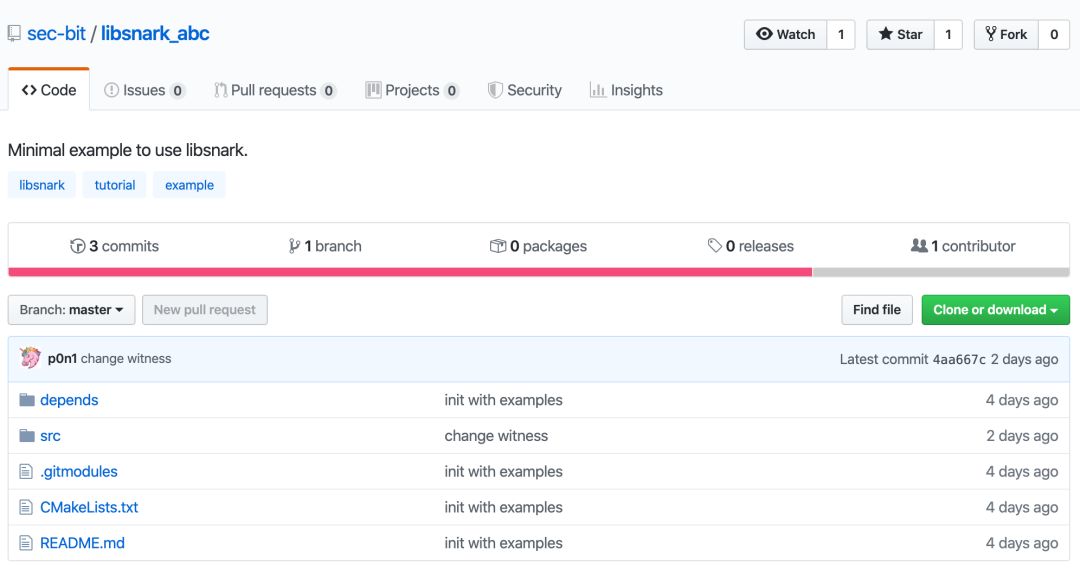Open the depends folder icon
Image resolution: width=1080 pixels, height=571 pixels.
[x=27, y=400]
